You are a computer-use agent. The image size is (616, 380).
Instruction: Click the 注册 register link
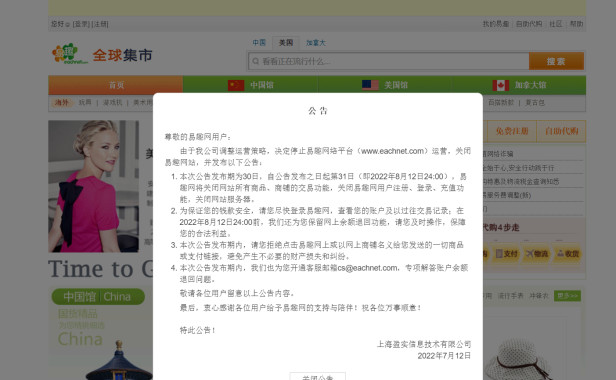pos(100,24)
